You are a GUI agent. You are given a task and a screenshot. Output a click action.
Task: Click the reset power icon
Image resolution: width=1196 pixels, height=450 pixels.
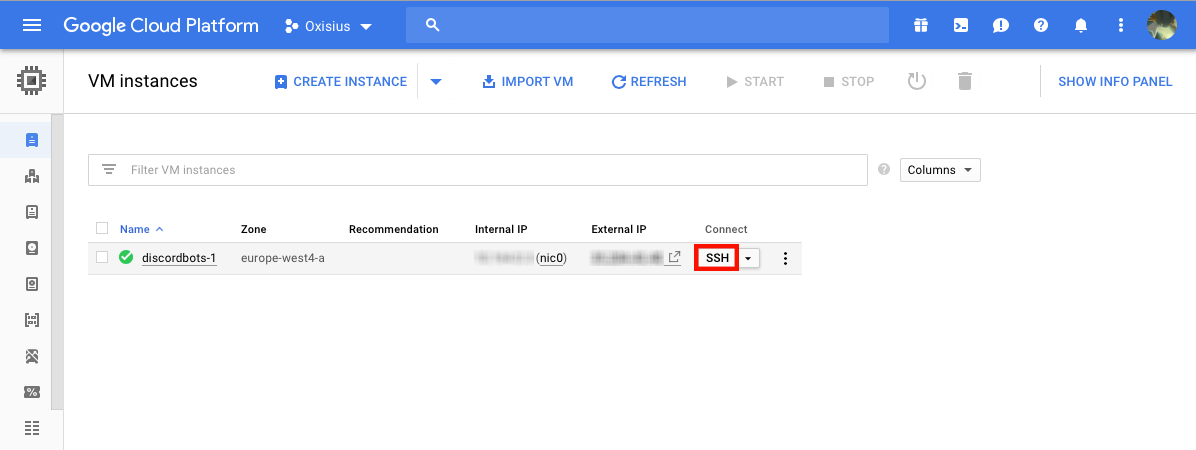[916, 81]
